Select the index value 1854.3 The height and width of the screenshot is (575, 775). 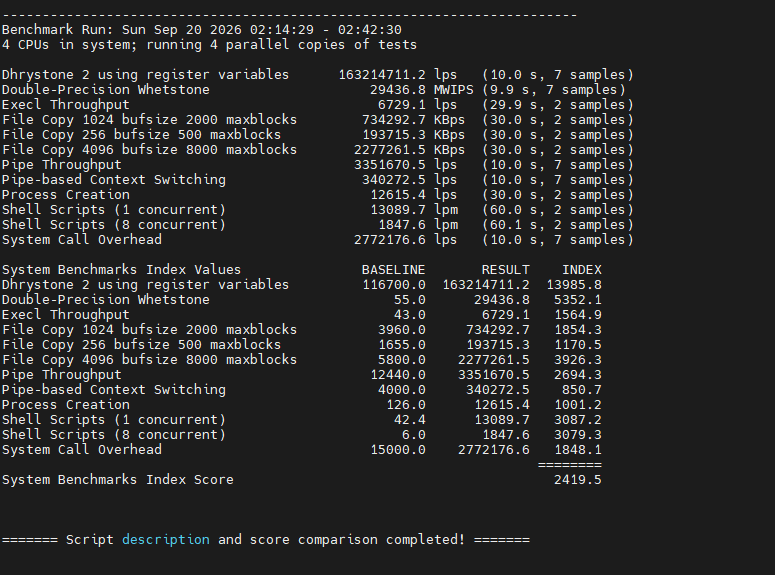click(x=578, y=330)
